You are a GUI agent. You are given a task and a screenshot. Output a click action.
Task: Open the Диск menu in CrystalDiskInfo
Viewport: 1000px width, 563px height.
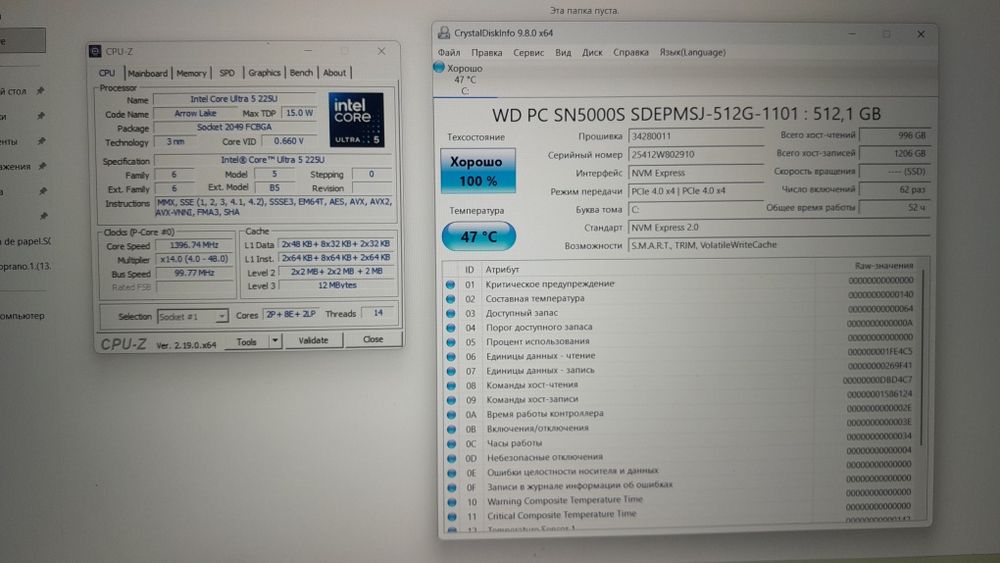[x=592, y=52]
